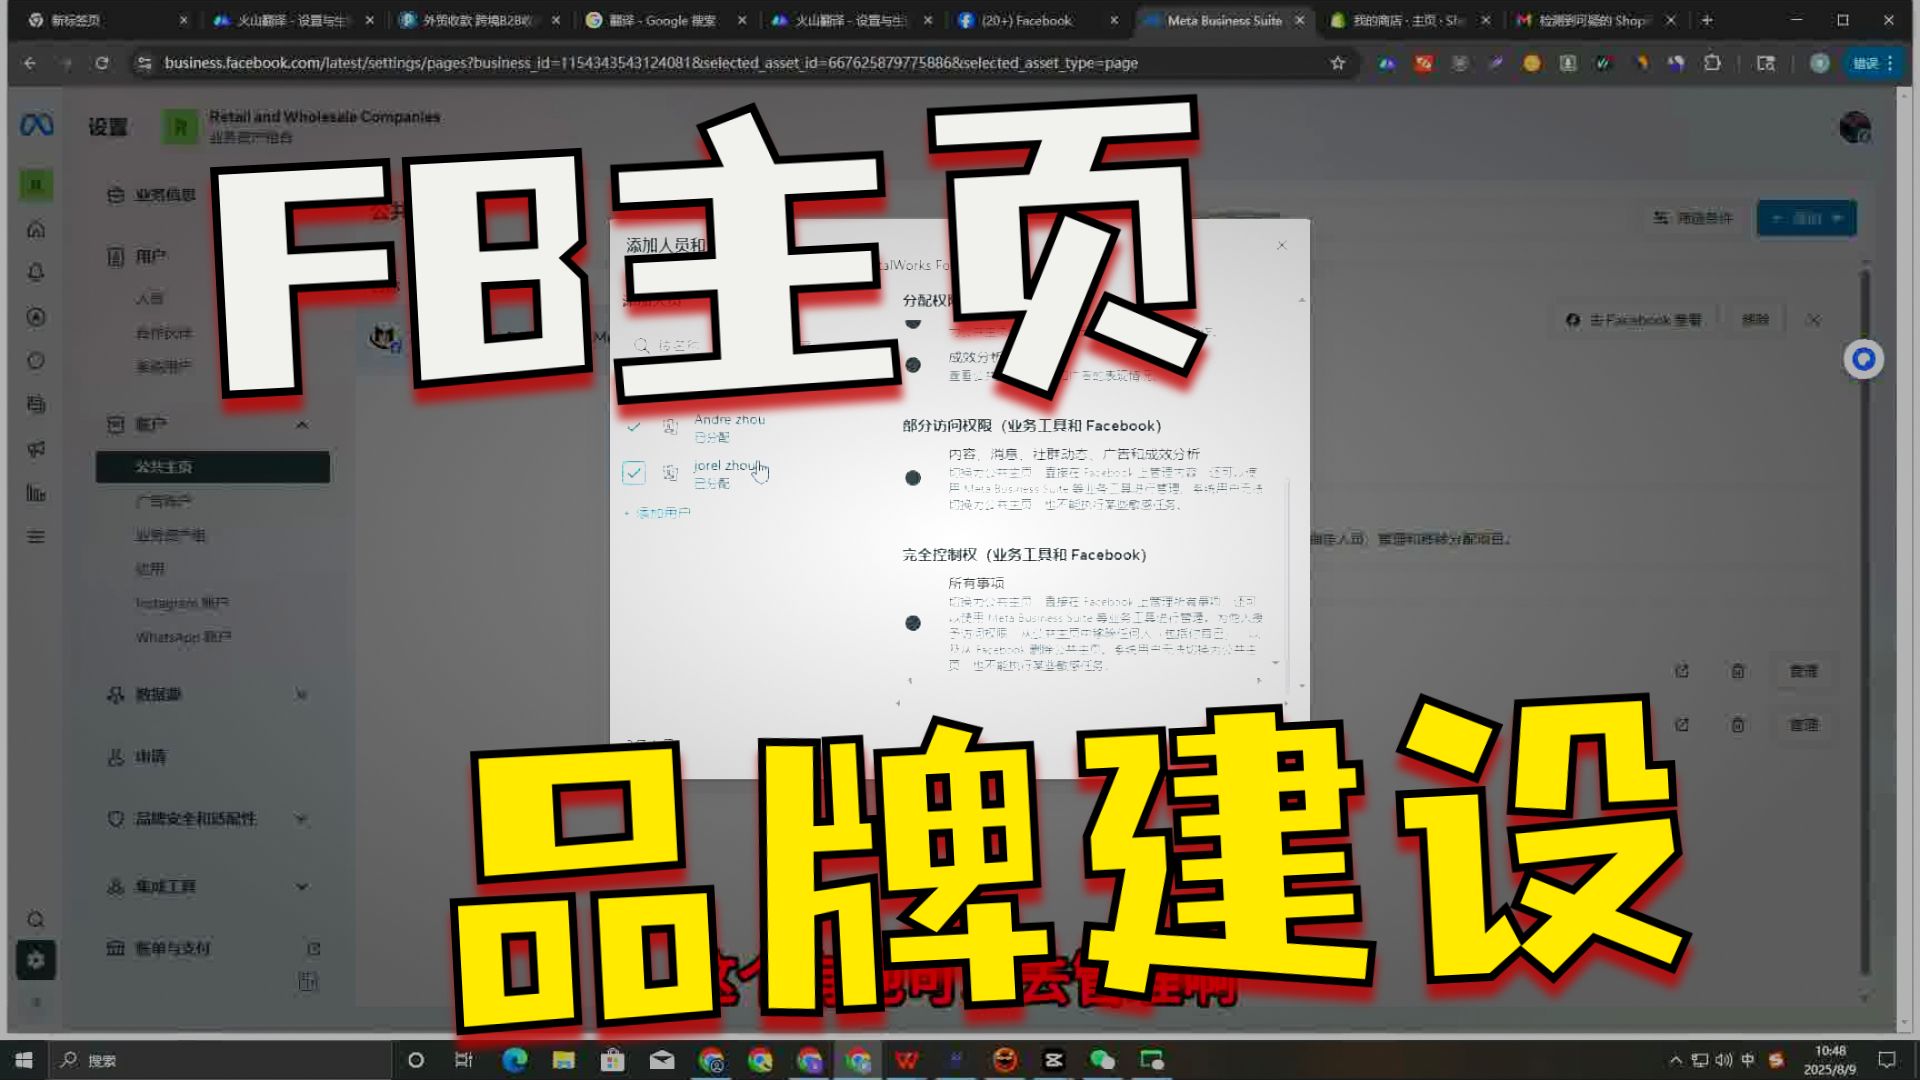The image size is (1920, 1080).
Task: Click the lower 管理 button
Action: pos(1803,725)
